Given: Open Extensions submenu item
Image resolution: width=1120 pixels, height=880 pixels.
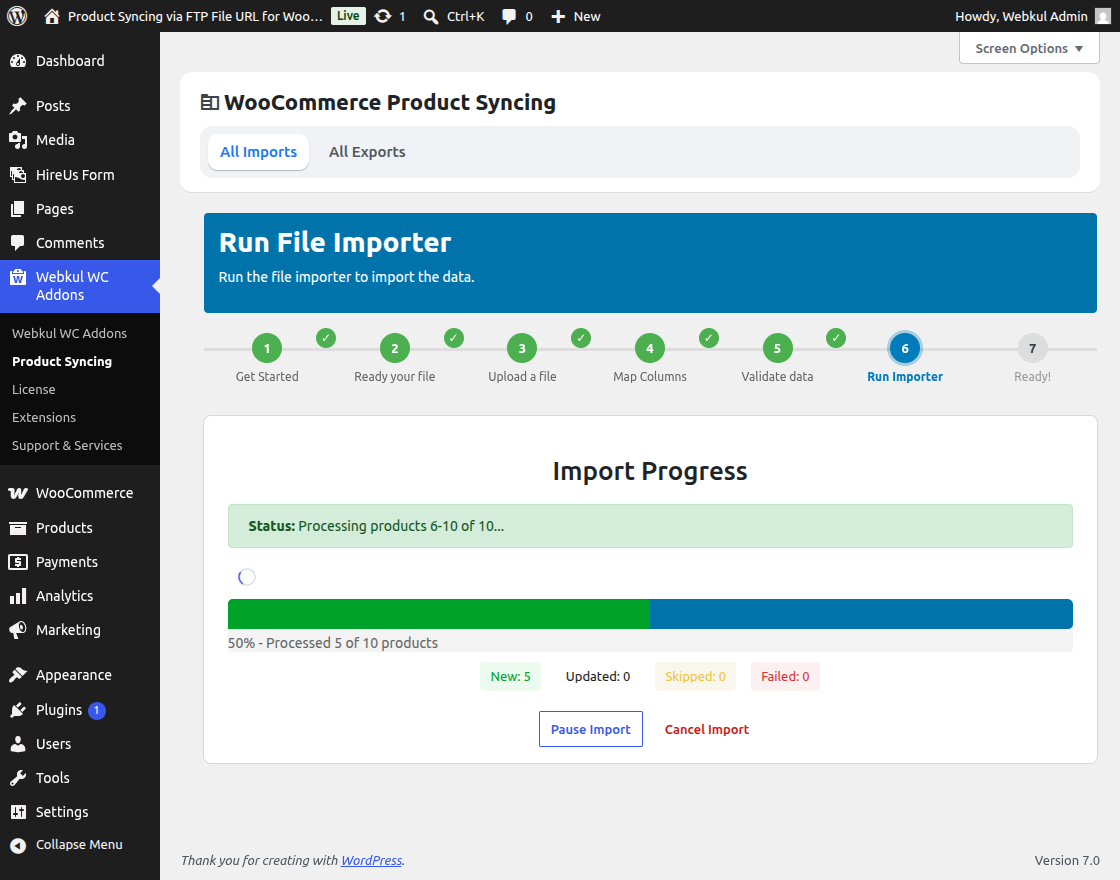Looking at the screenshot, I should point(44,417).
